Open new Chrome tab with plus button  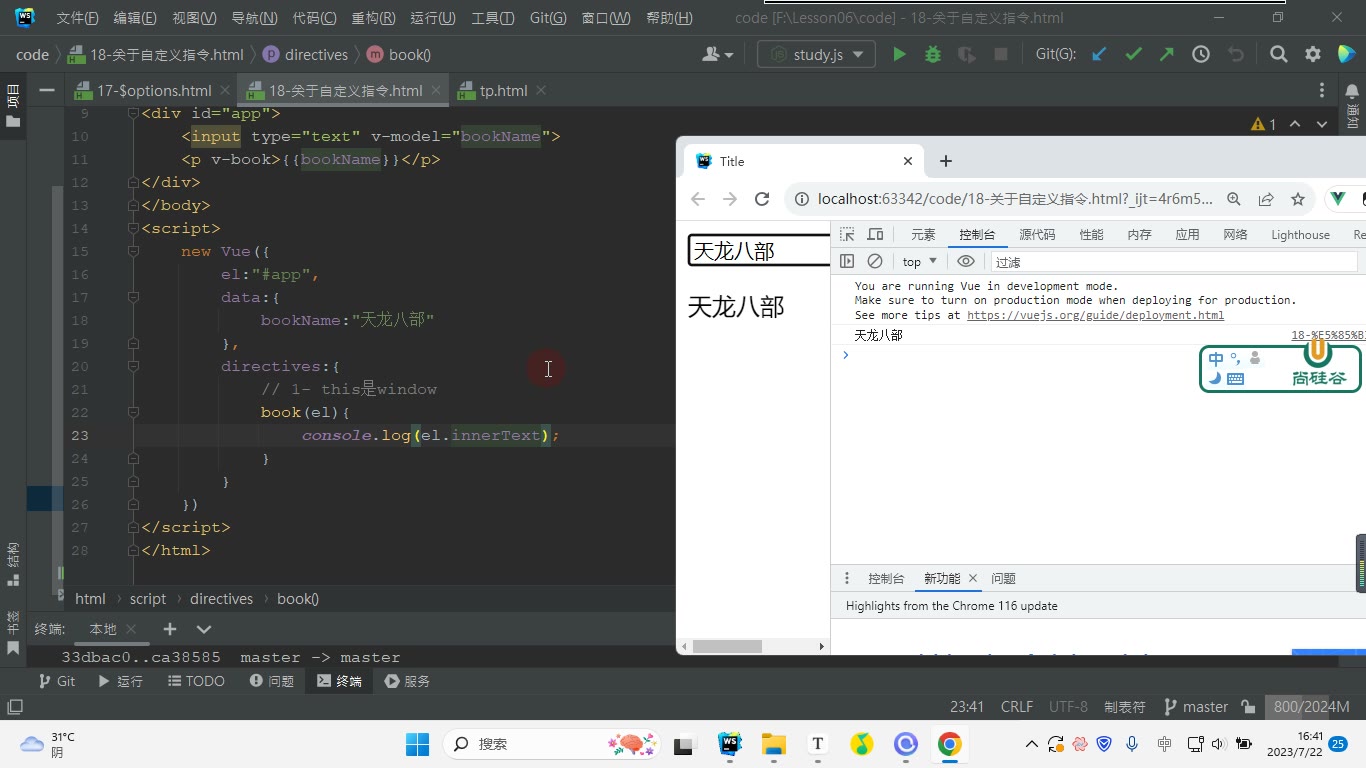(x=946, y=161)
